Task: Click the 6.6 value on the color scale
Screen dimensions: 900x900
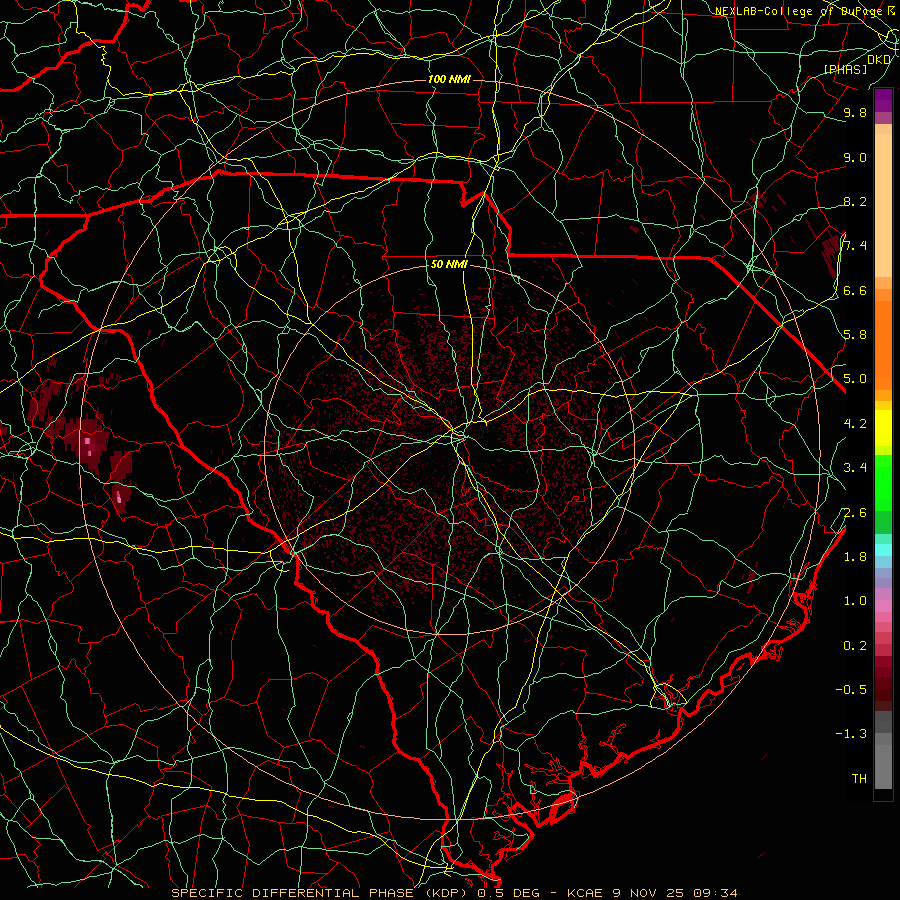Action: pos(855,290)
